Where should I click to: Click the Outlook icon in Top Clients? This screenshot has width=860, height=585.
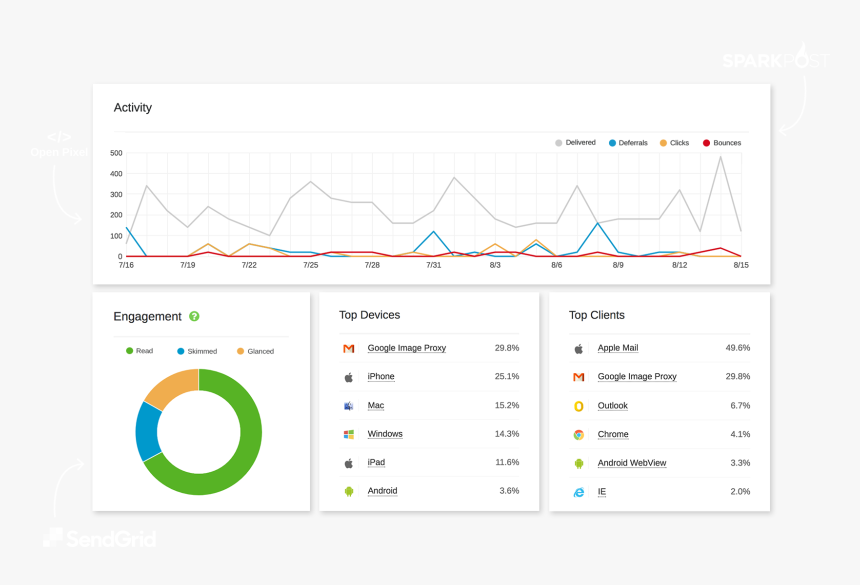pyautogui.click(x=578, y=406)
